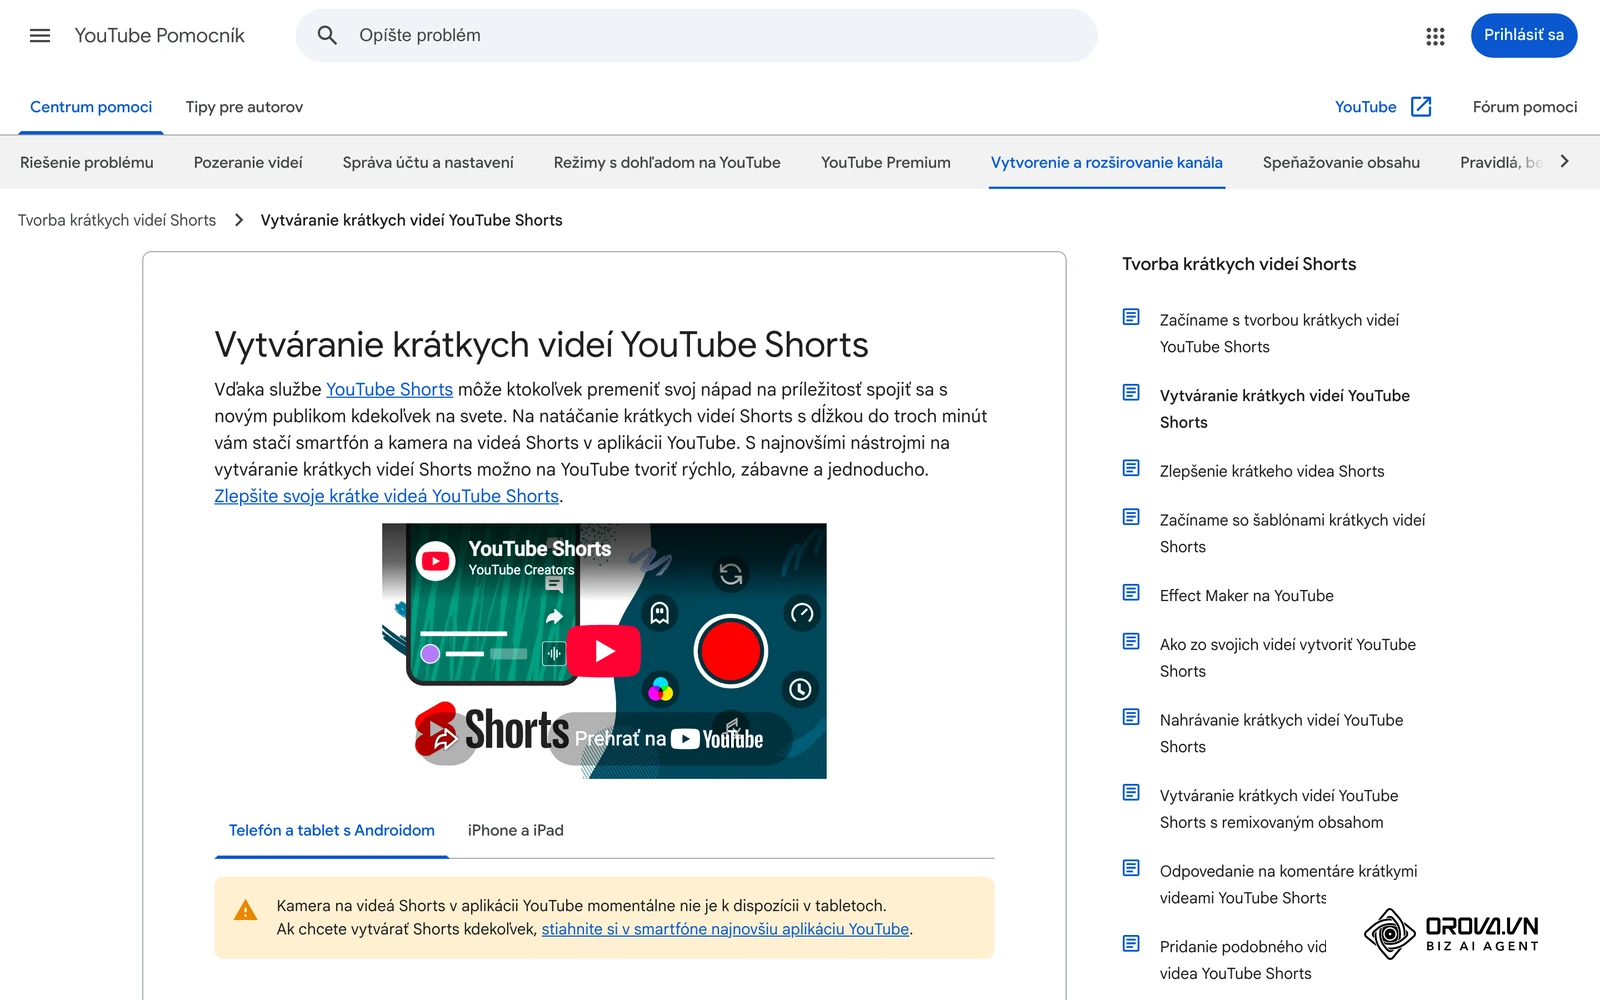Open sidebar article Nahrávanie krátkych videí YouTube Shorts

coord(1281,733)
